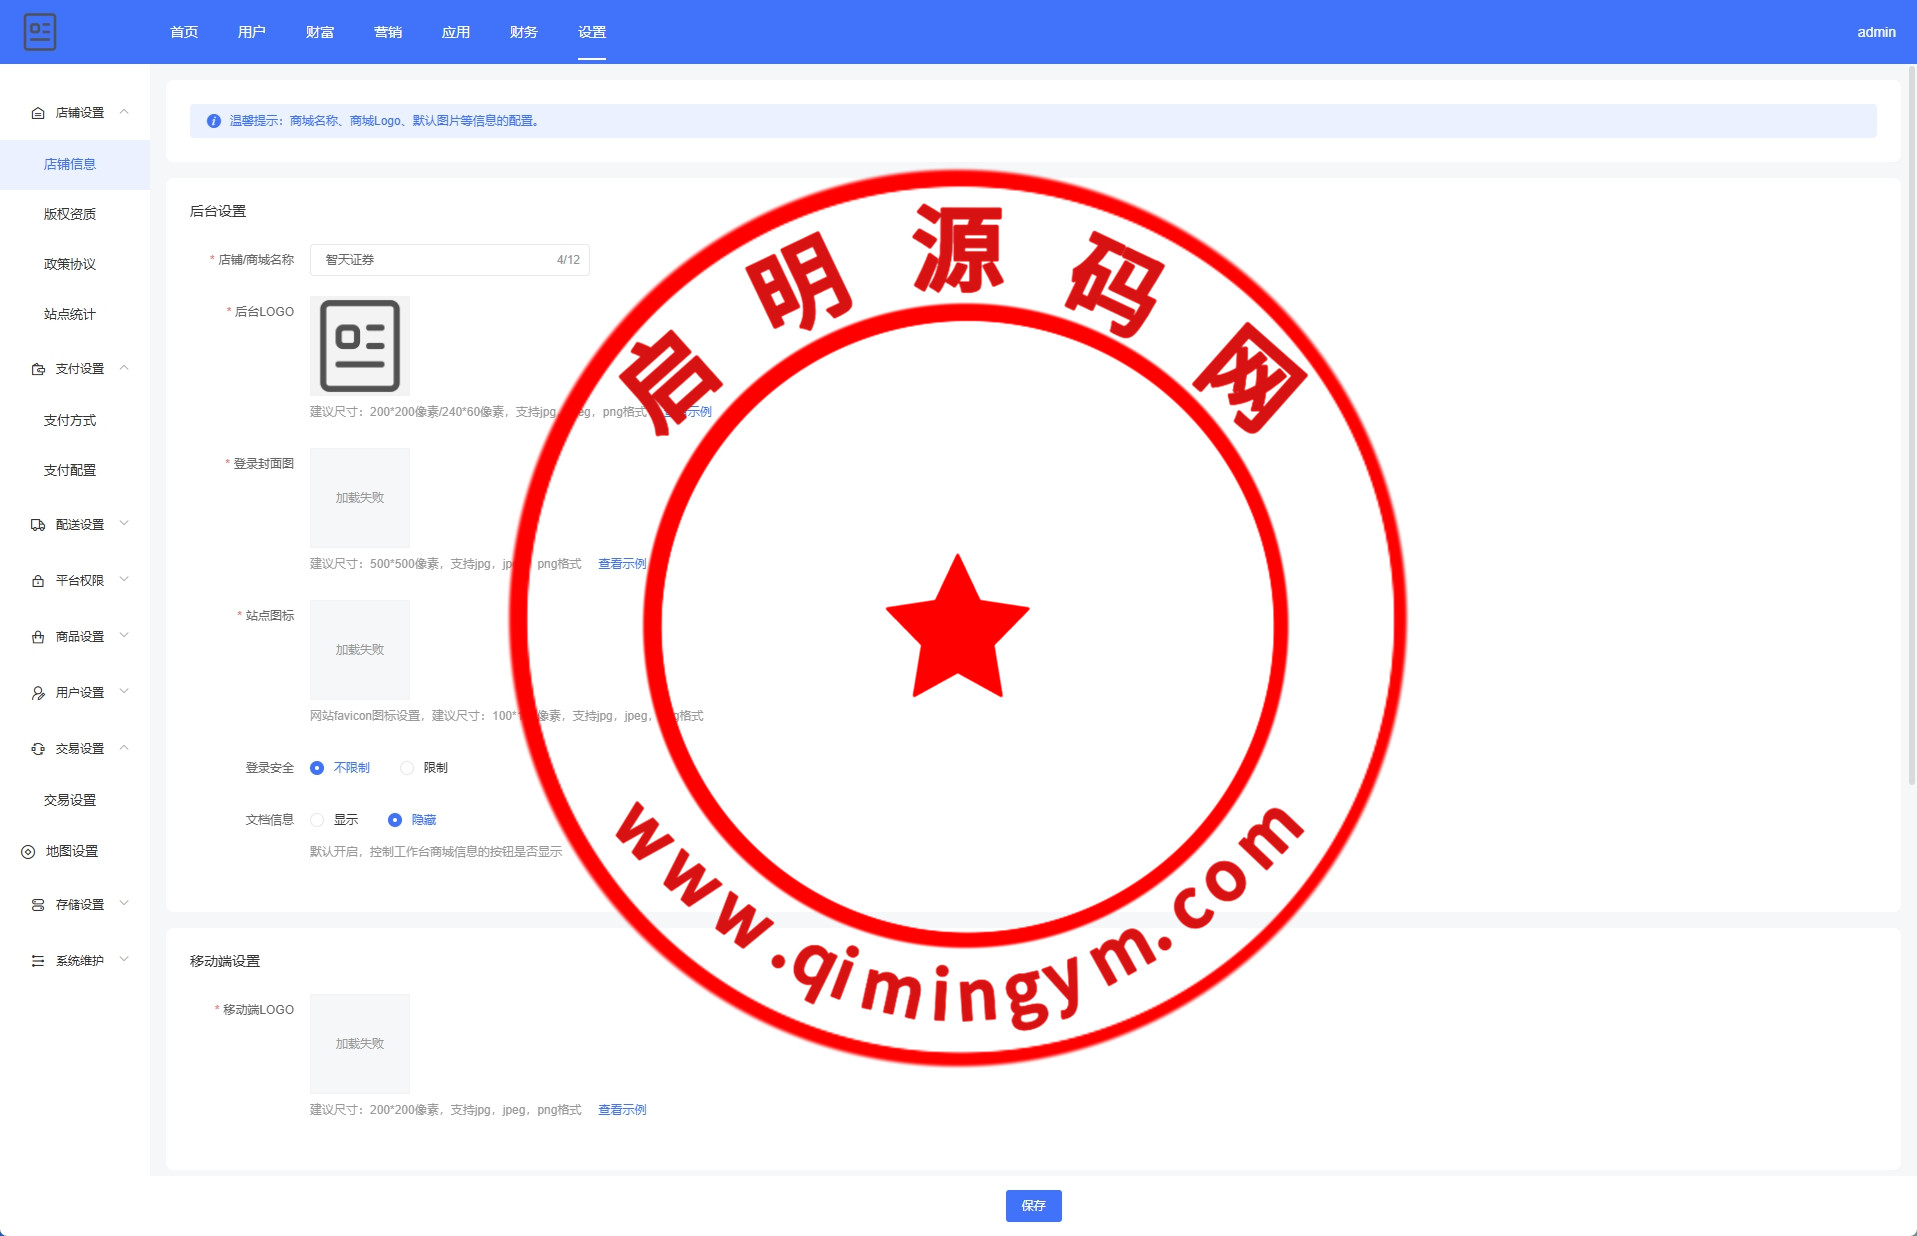Click the 后台LOGO image thumbnail
This screenshot has width=1917, height=1236.
pyautogui.click(x=360, y=346)
